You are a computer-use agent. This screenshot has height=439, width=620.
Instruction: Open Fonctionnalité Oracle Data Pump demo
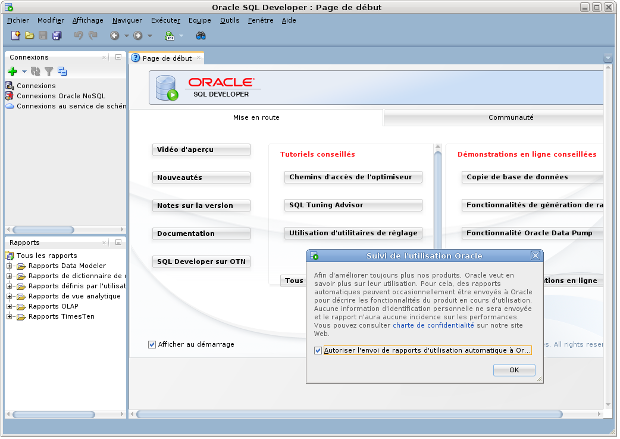[532, 233]
